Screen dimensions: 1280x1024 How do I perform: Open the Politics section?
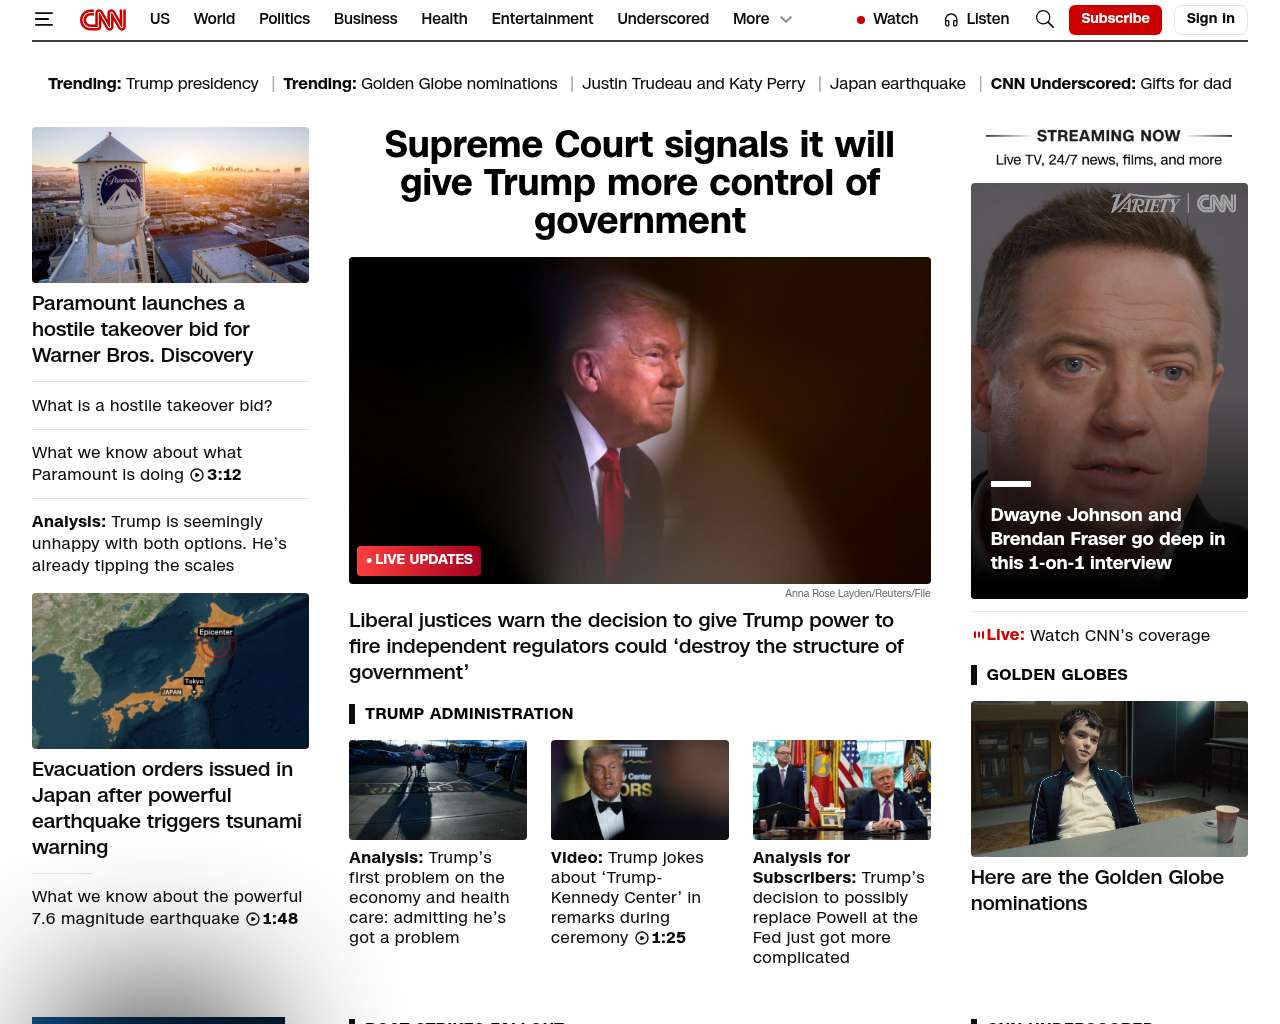284,19
